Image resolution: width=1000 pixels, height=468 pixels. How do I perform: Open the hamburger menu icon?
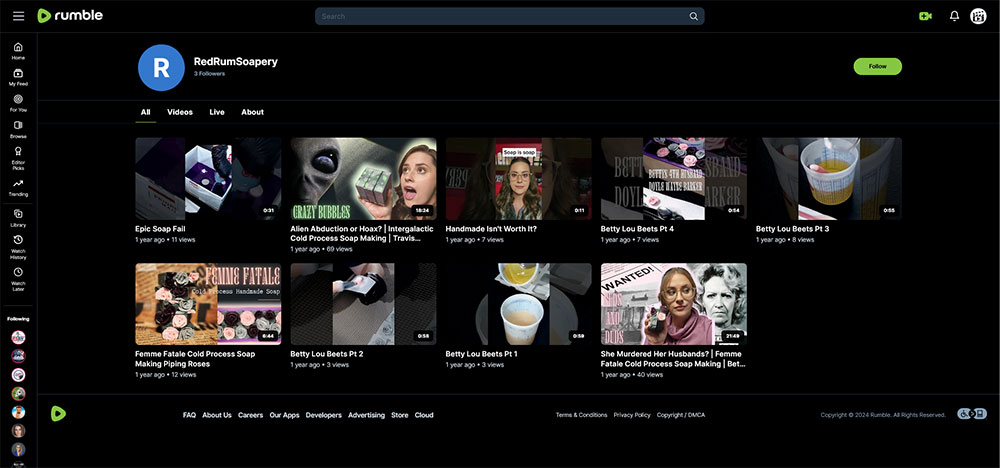pos(18,16)
